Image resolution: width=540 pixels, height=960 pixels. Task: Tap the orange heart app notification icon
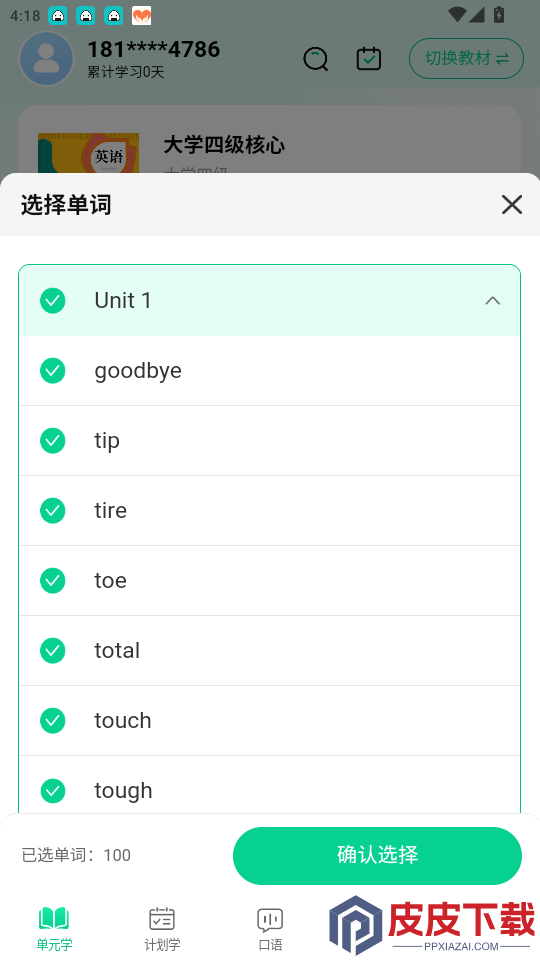pyautogui.click(x=141, y=15)
